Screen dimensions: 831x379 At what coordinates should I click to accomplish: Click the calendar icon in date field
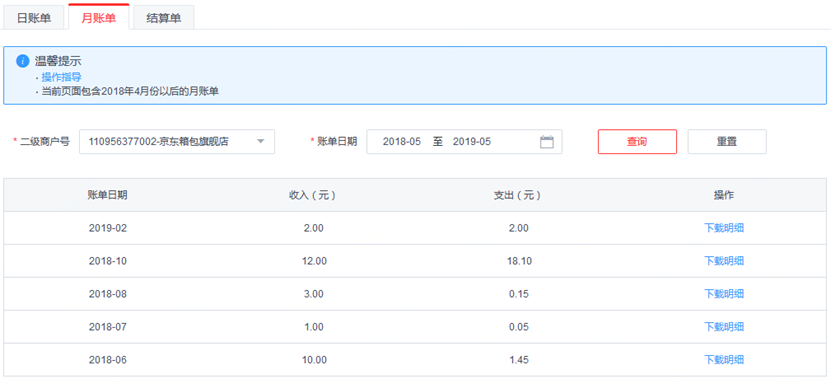(x=546, y=142)
